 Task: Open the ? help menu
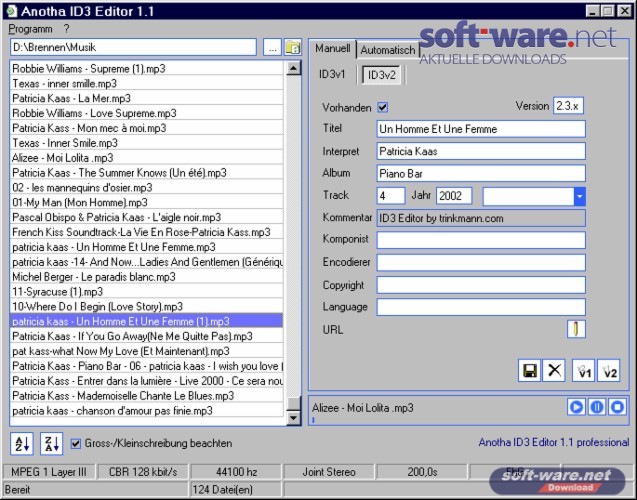point(67,29)
